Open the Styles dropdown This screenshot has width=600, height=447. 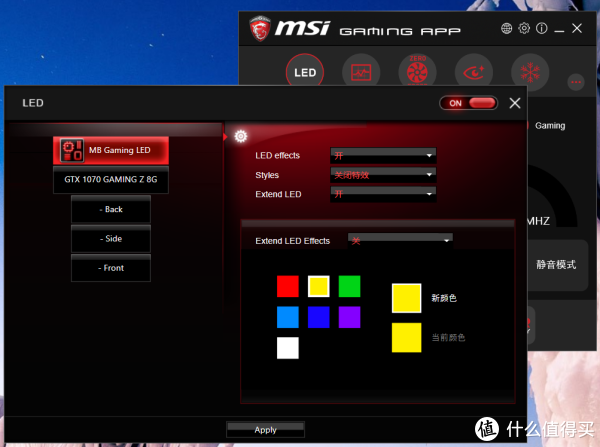coord(383,175)
